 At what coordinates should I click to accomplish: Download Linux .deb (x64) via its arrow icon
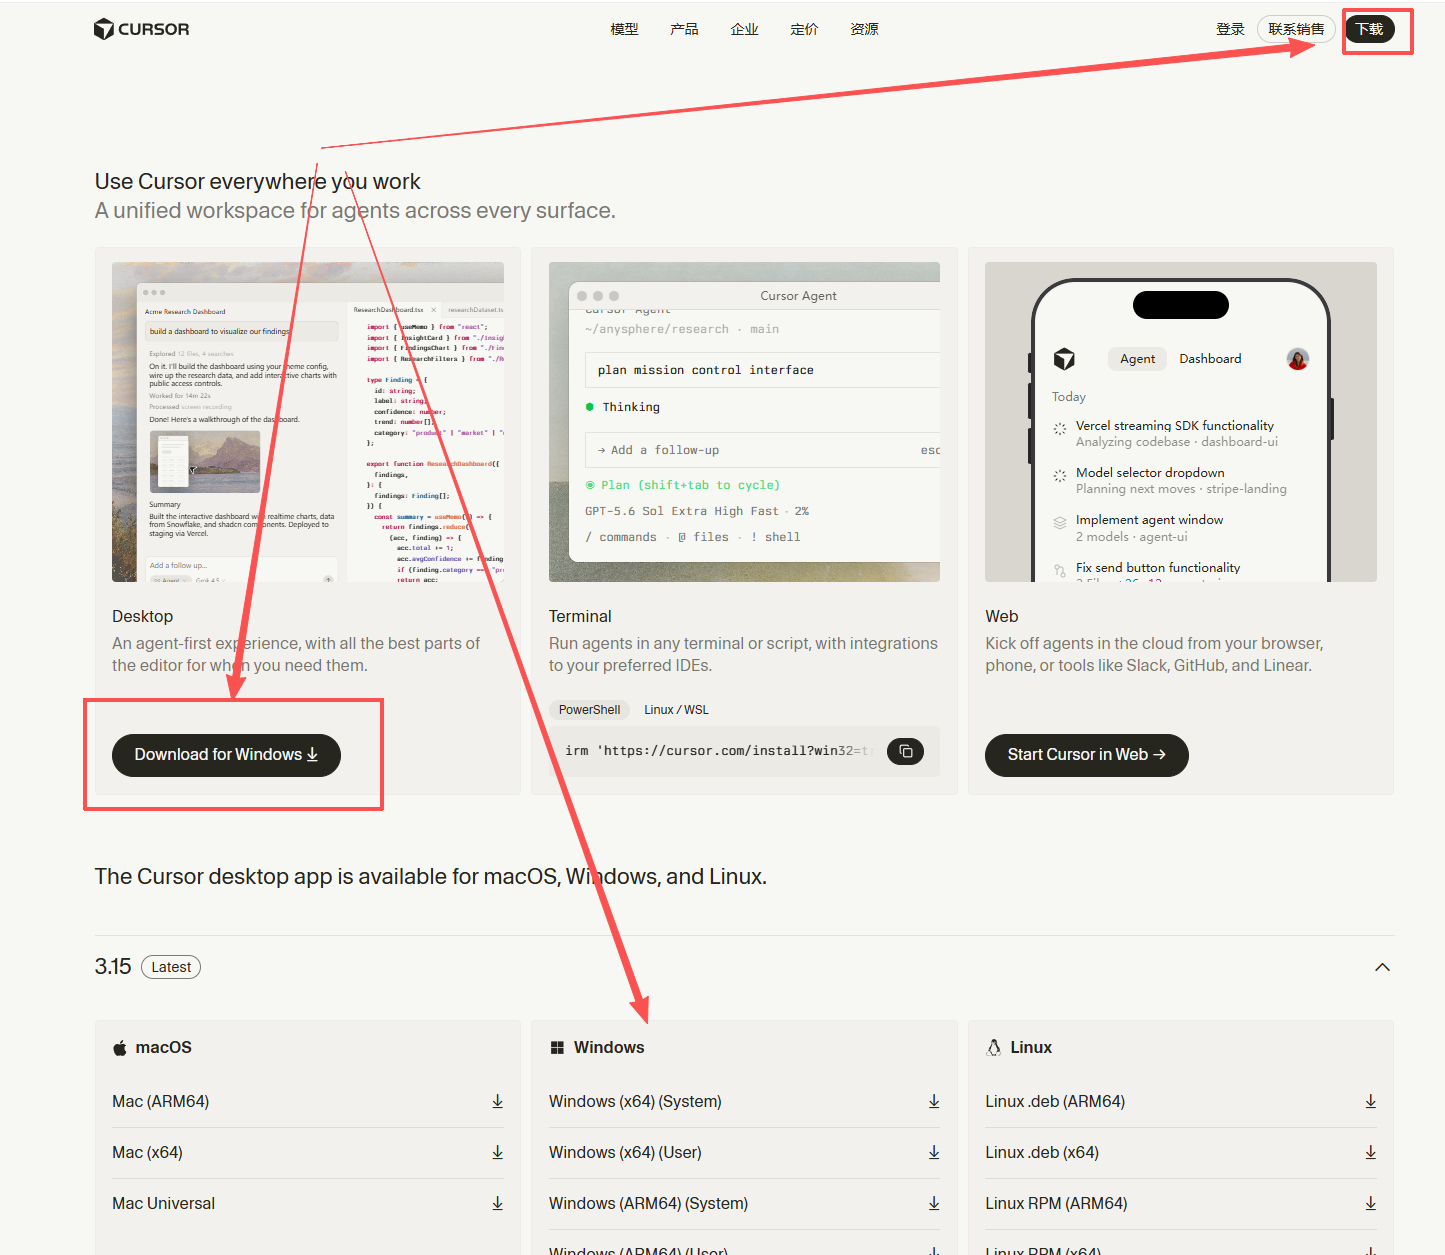click(x=1370, y=1152)
